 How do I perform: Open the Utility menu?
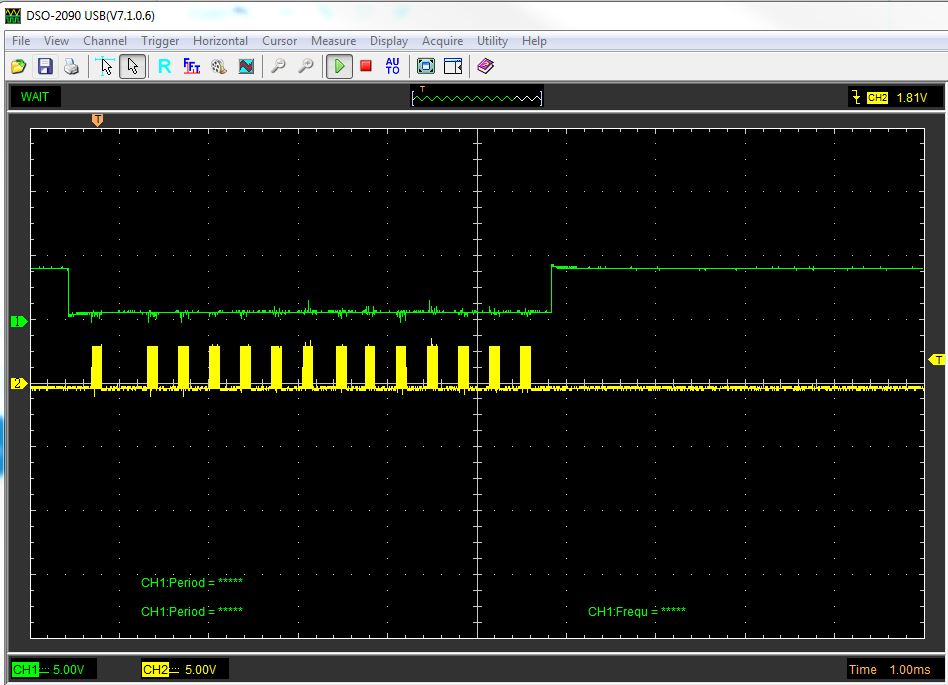click(492, 41)
